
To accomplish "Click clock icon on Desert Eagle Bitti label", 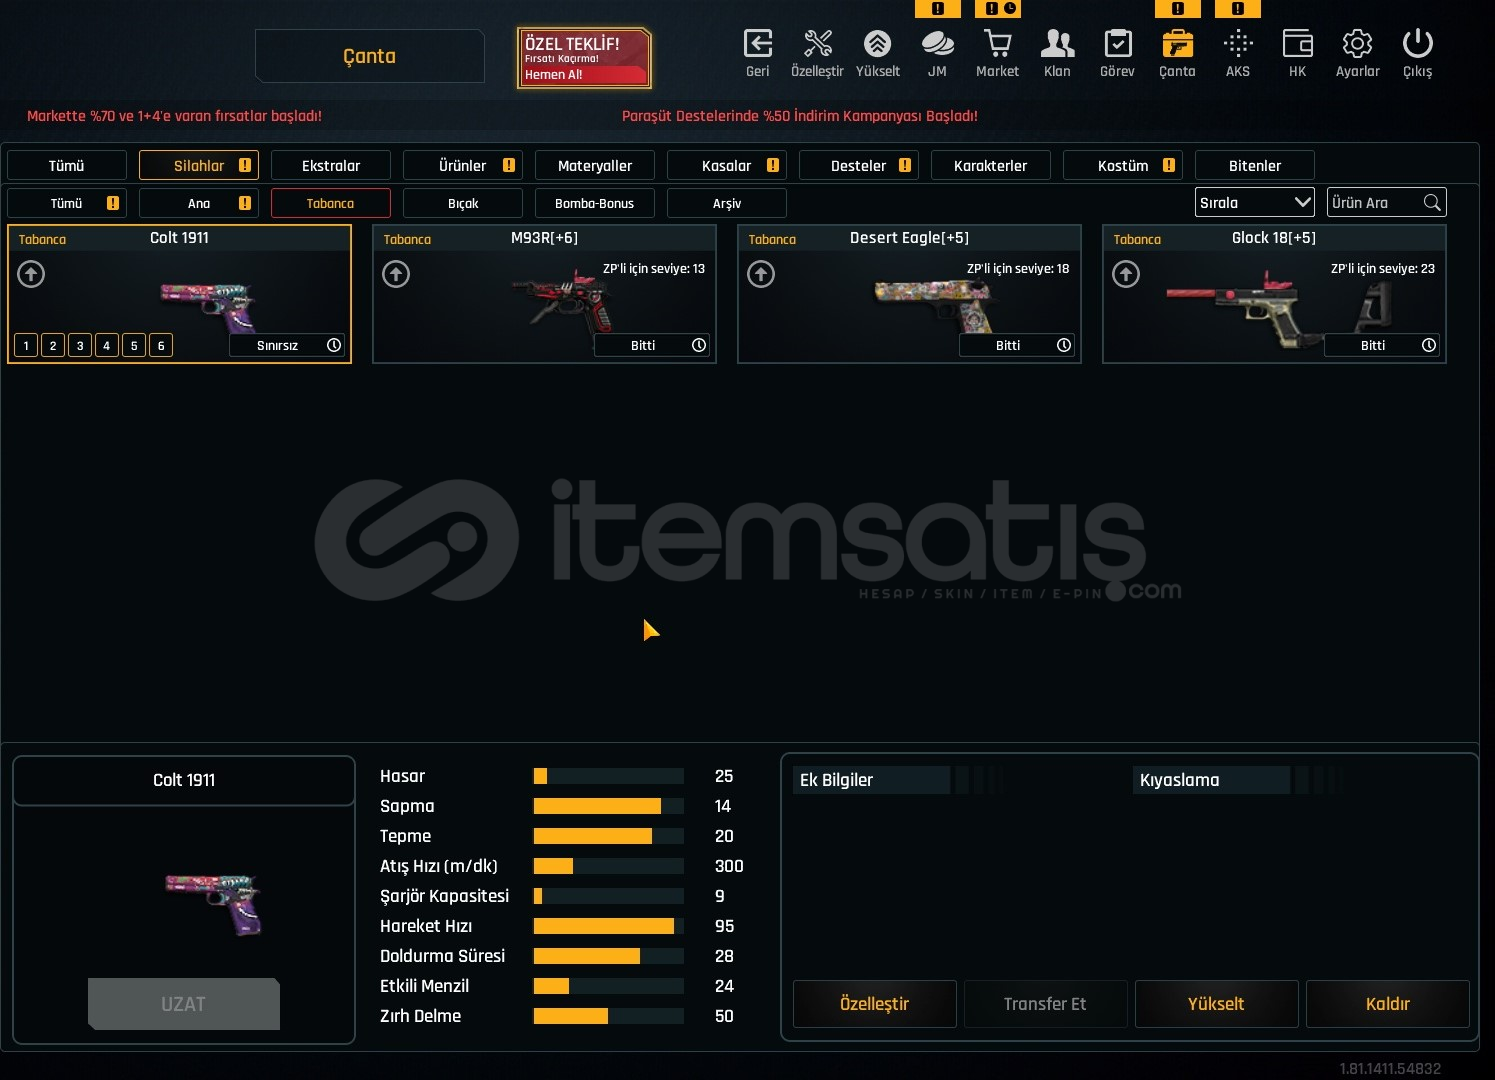I will (1064, 345).
